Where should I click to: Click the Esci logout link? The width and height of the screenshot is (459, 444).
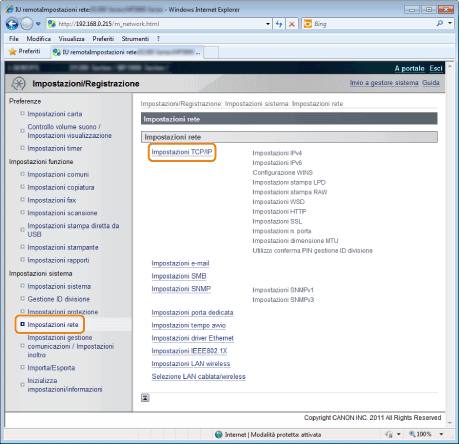coord(436,68)
